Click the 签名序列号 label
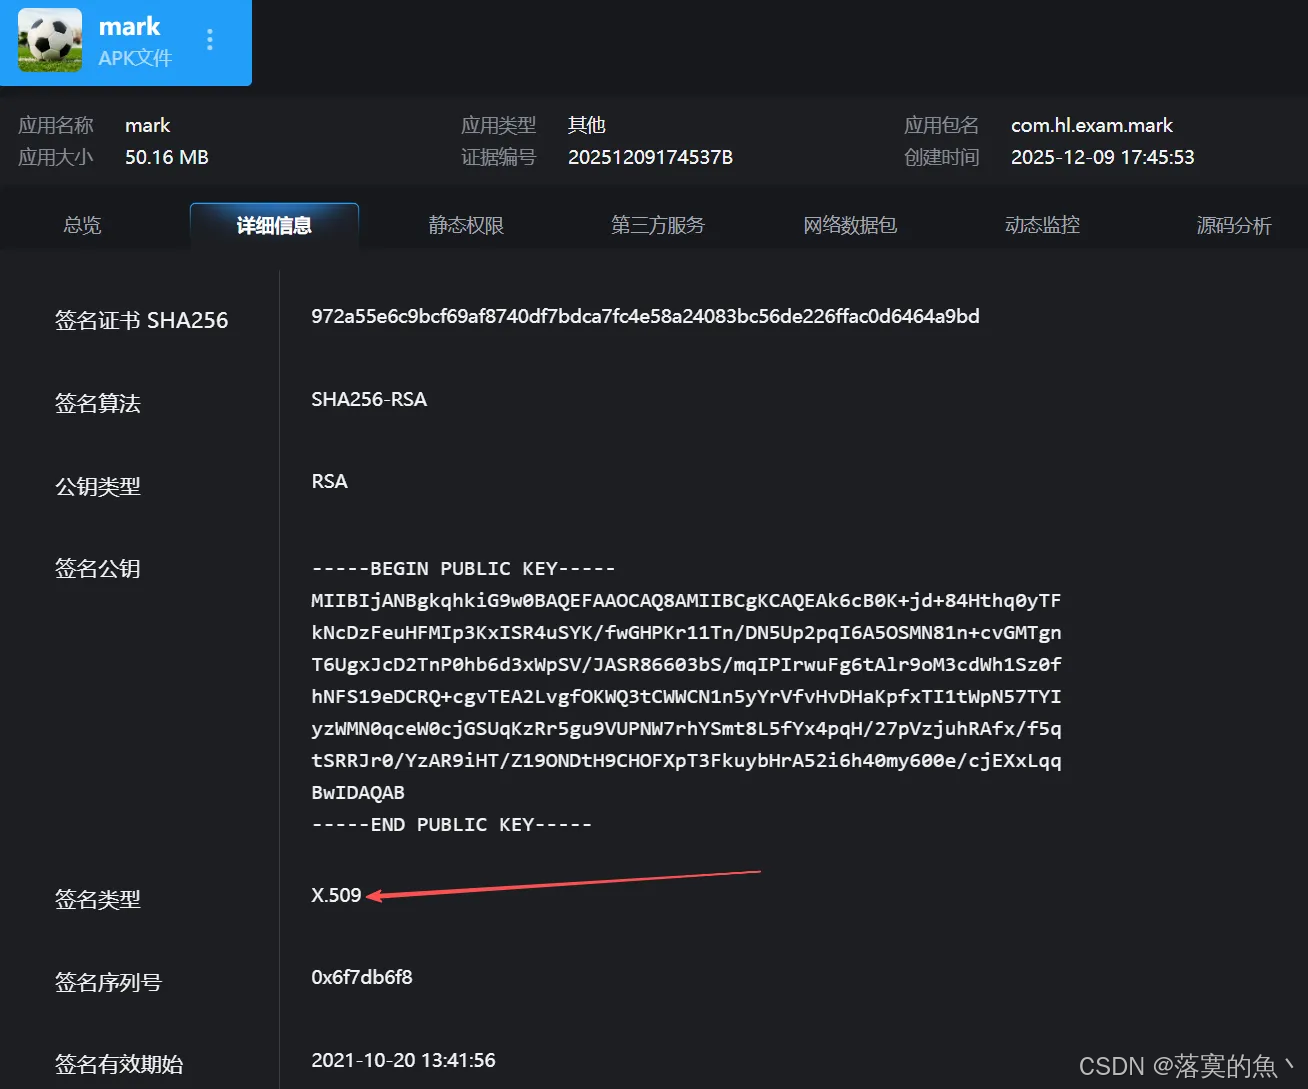The image size is (1308, 1089). click(108, 982)
